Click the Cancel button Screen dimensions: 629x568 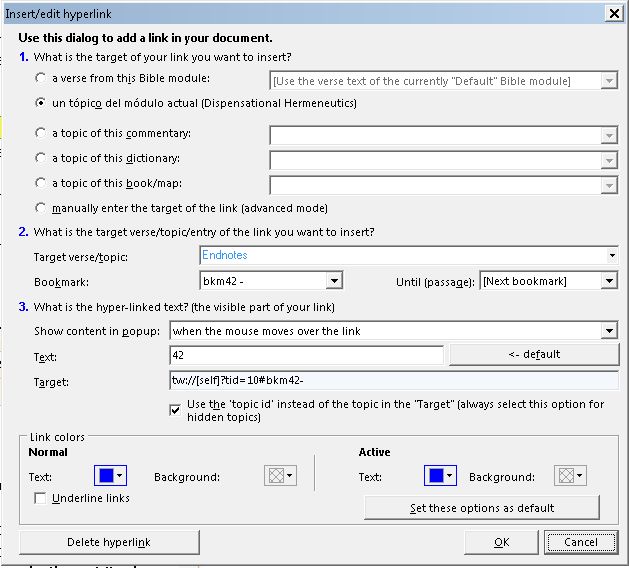coord(581,542)
